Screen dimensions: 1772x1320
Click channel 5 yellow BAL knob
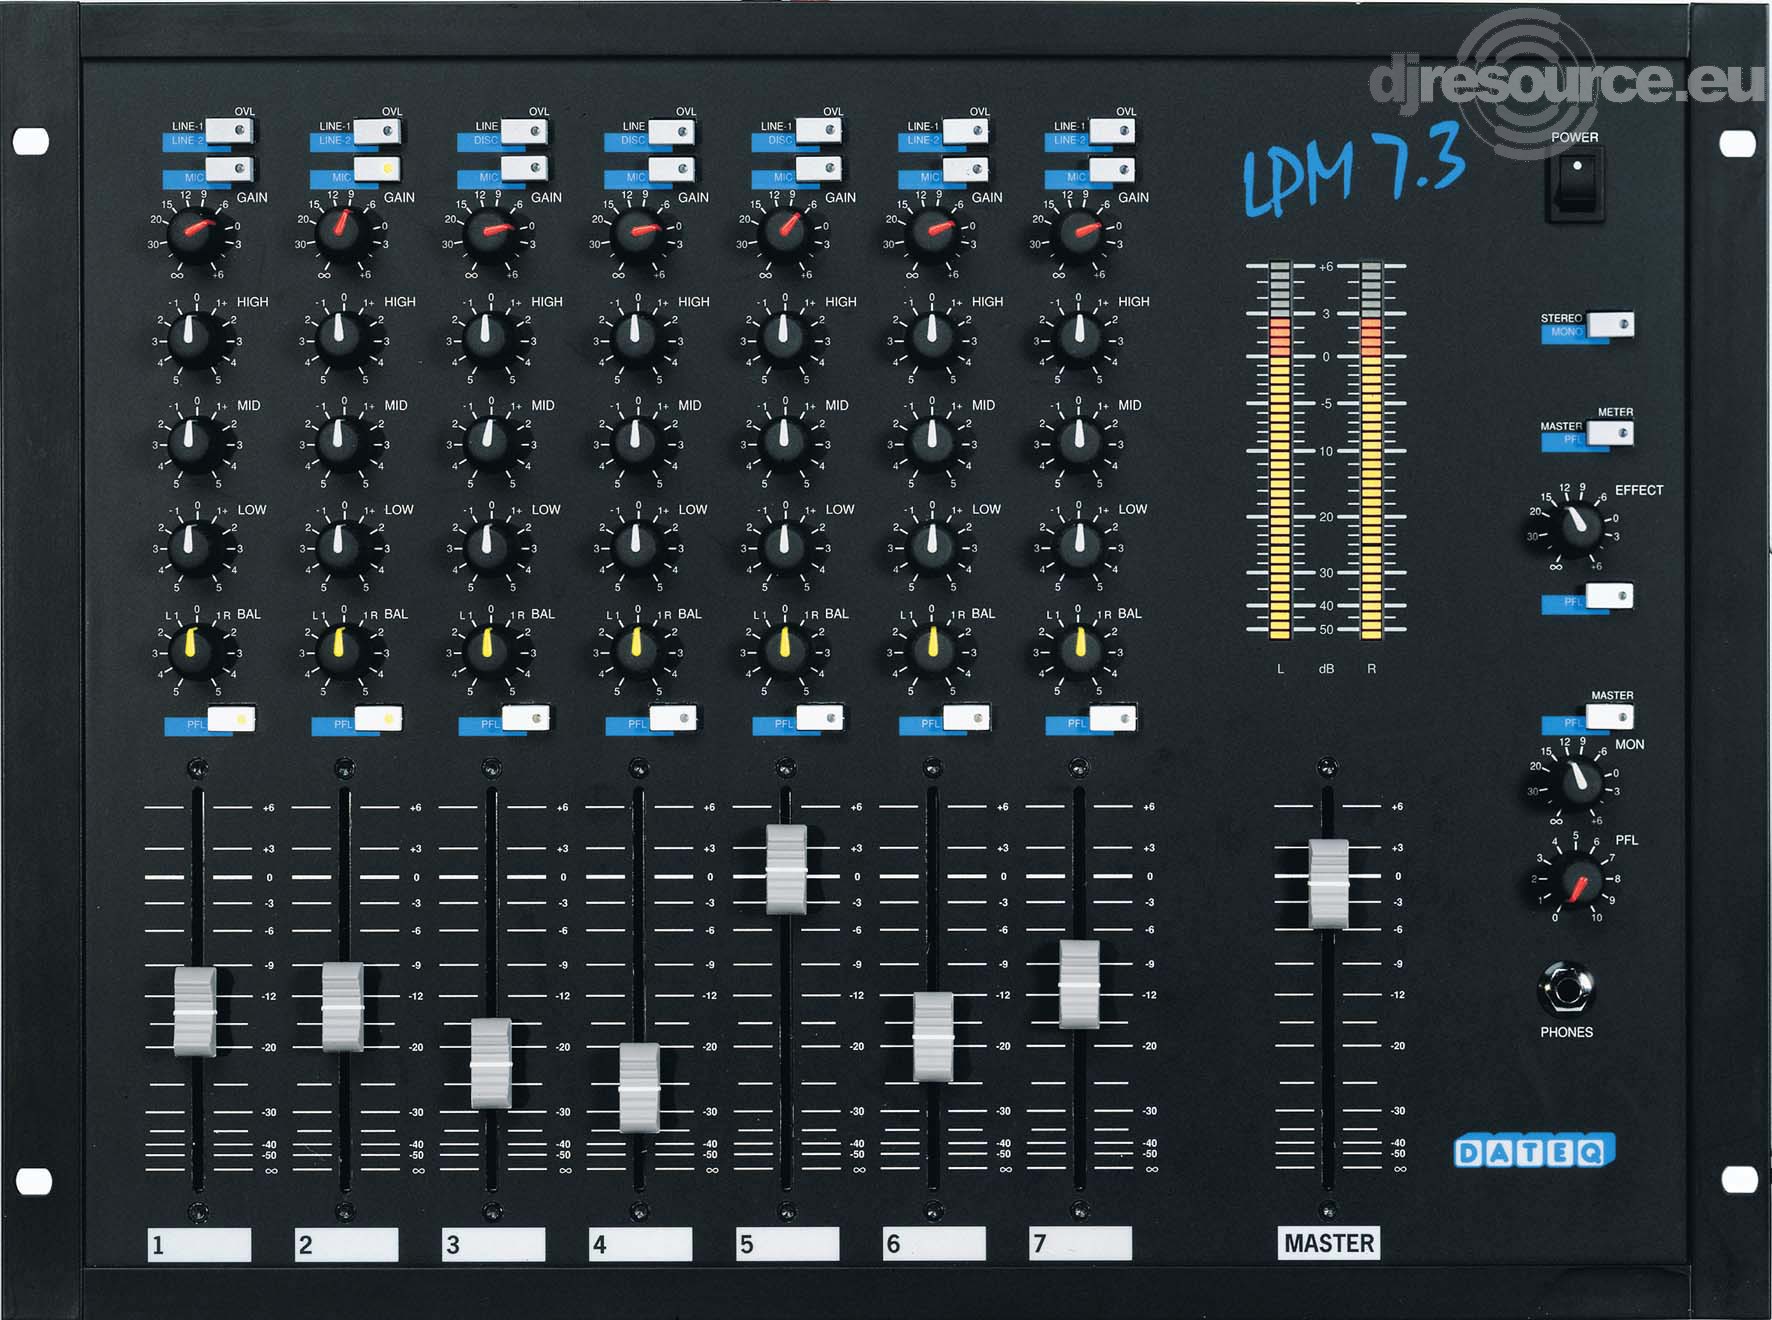(783, 651)
